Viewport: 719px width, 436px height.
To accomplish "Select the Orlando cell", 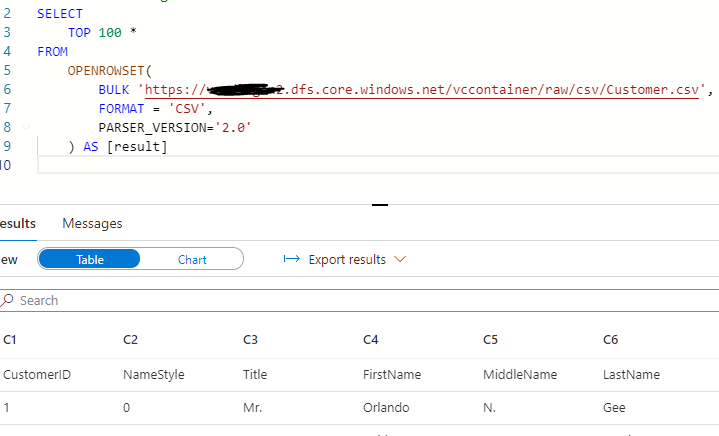I will (x=386, y=408).
